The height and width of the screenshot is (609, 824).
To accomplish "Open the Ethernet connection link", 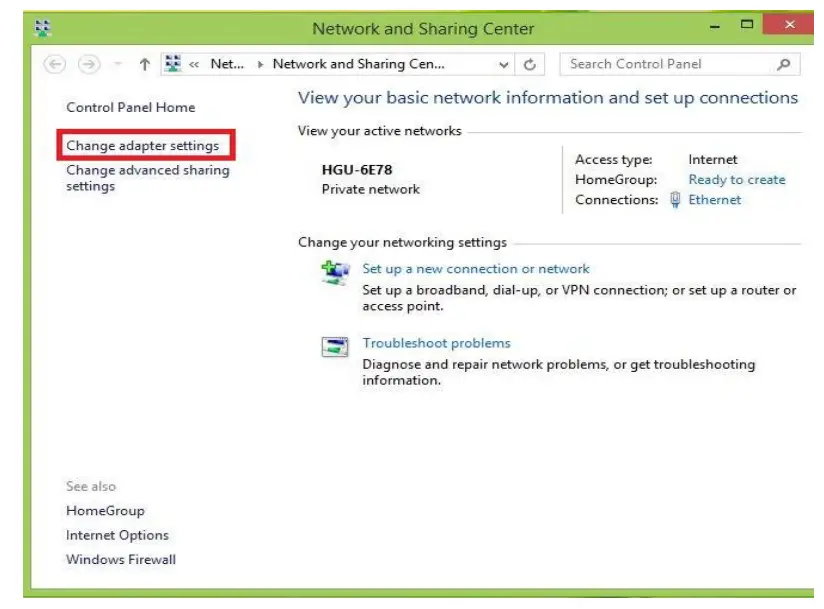I will 714,200.
